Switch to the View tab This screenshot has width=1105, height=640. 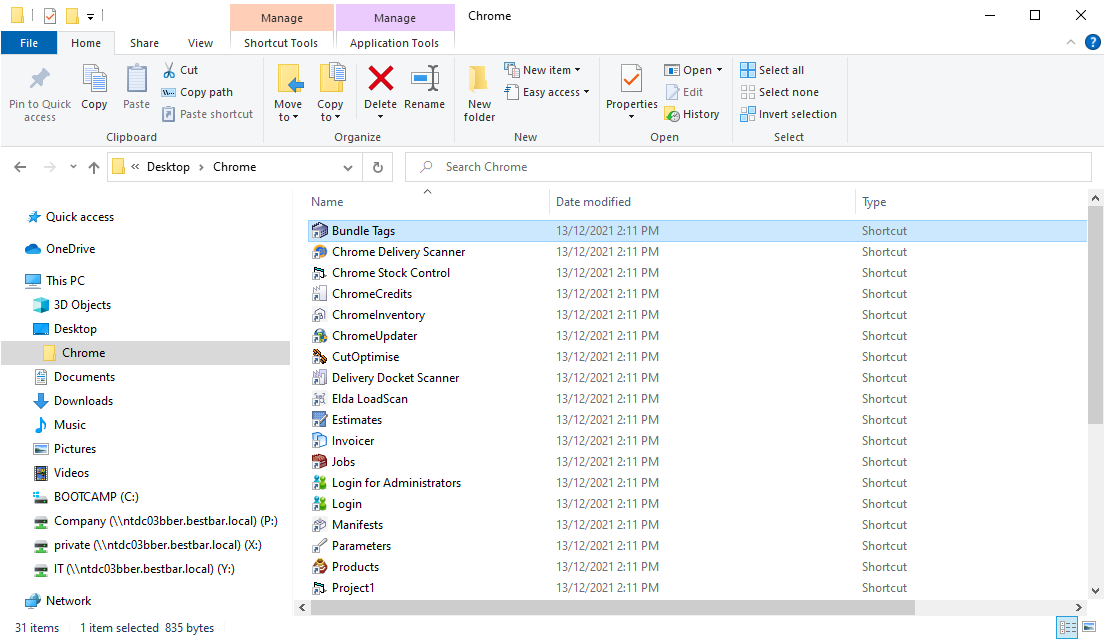200,43
